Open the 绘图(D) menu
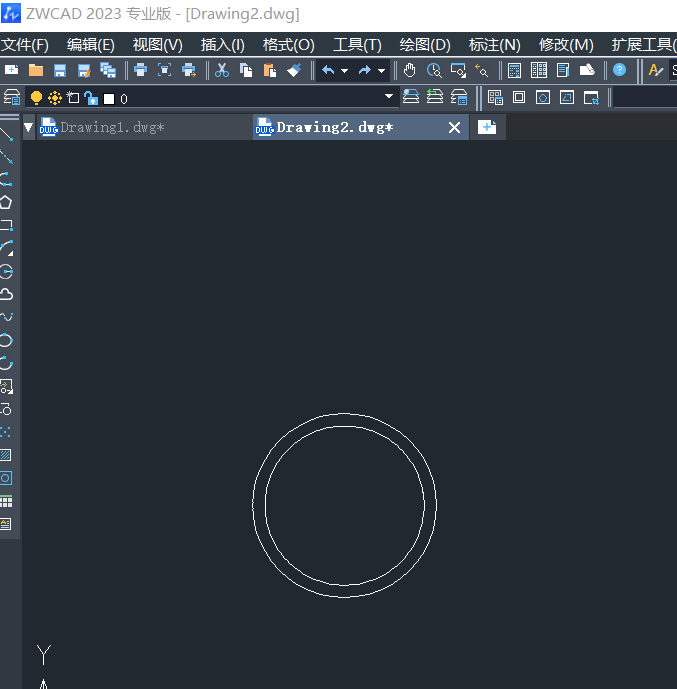Screen dimensions: 677x689 point(425,45)
